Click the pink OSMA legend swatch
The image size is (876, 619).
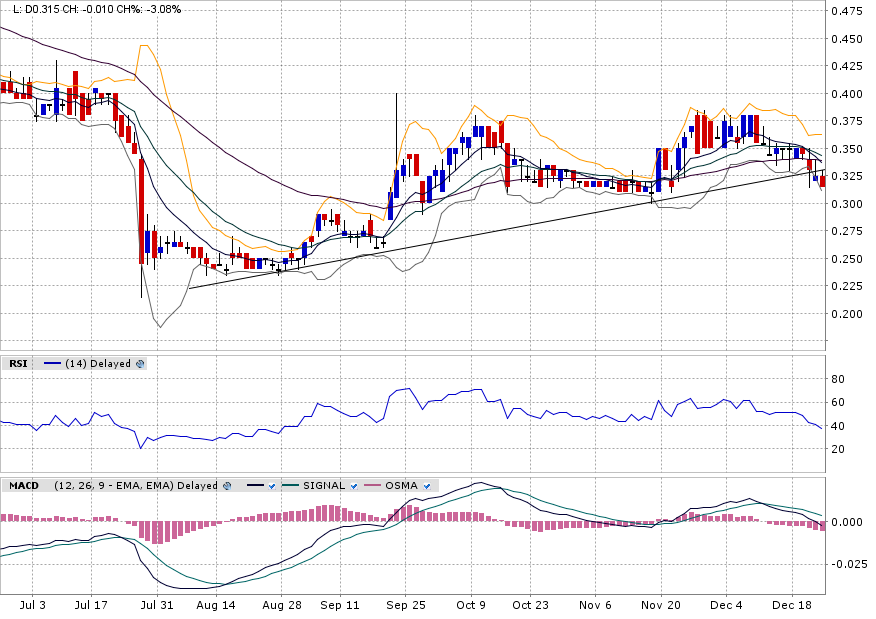[372, 486]
